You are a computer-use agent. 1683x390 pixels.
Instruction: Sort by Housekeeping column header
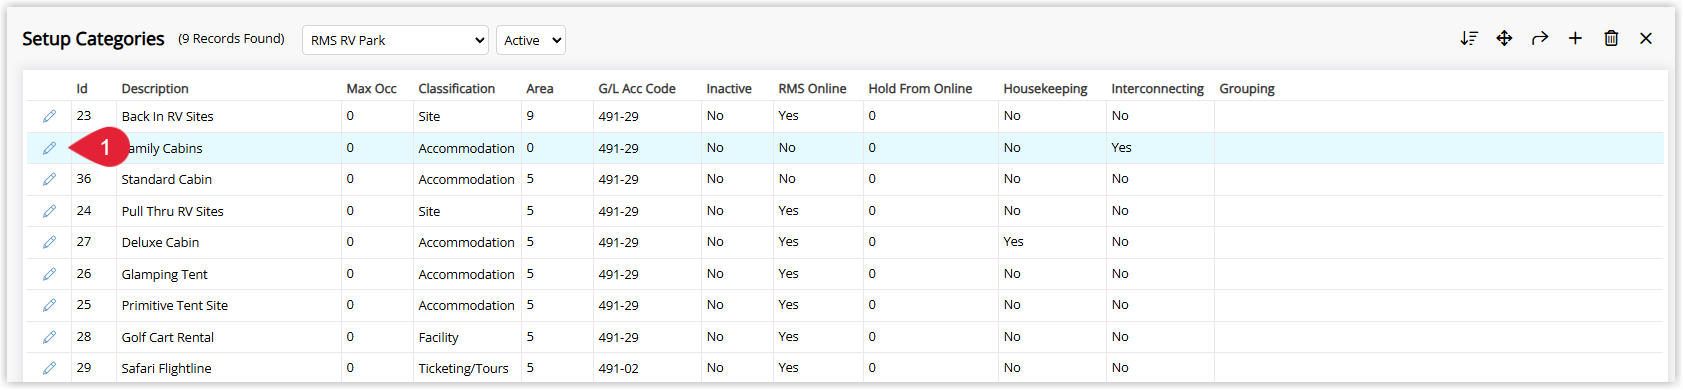[x=1045, y=88]
